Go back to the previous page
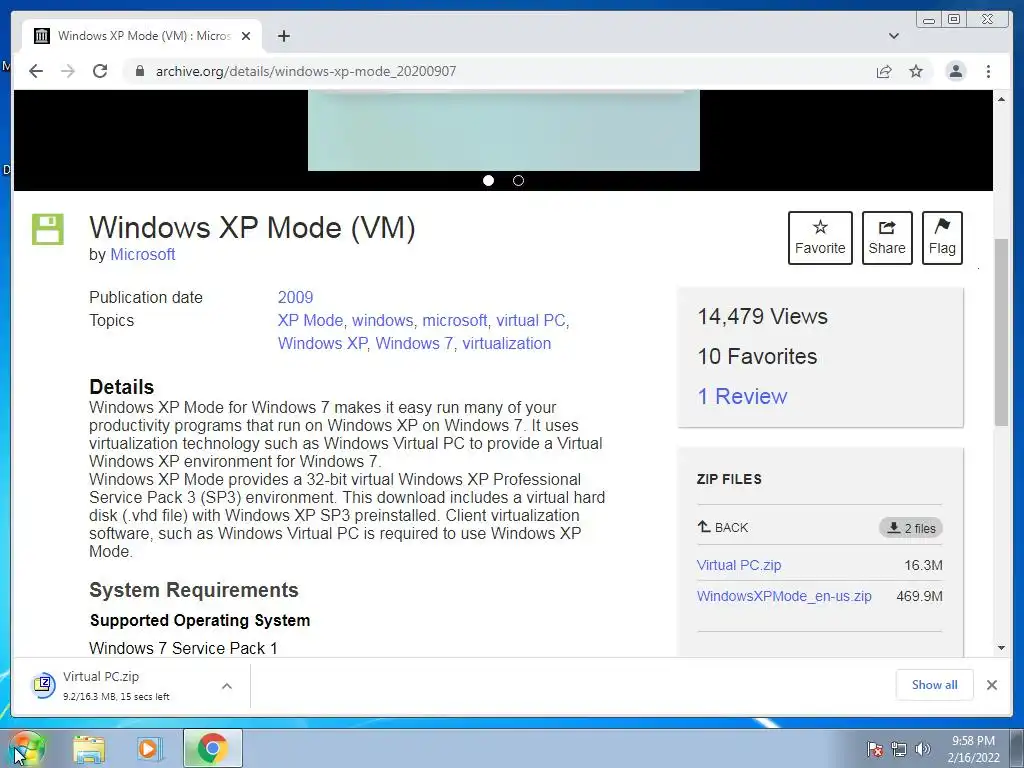Screen dimensions: 1024x768 point(36,71)
